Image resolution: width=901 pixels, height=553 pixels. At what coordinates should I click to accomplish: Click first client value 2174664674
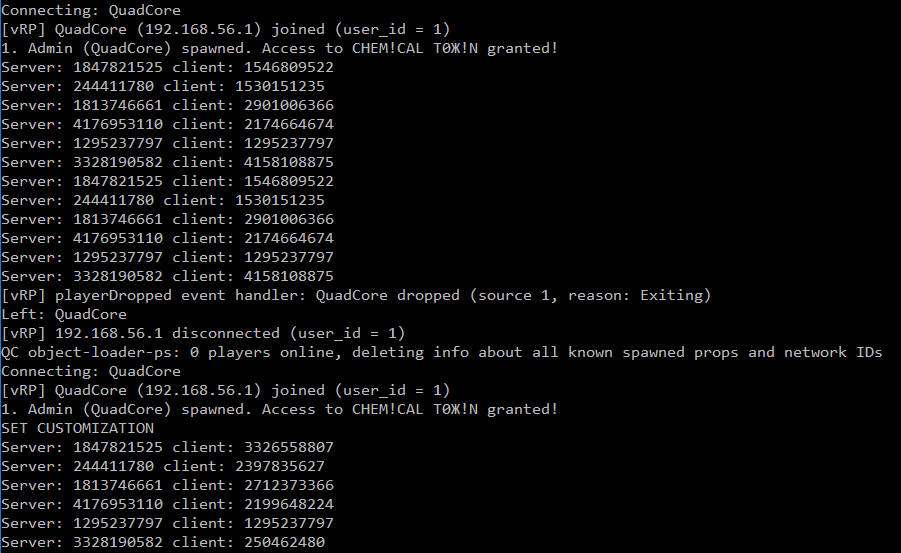pyautogui.click(x=288, y=124)
